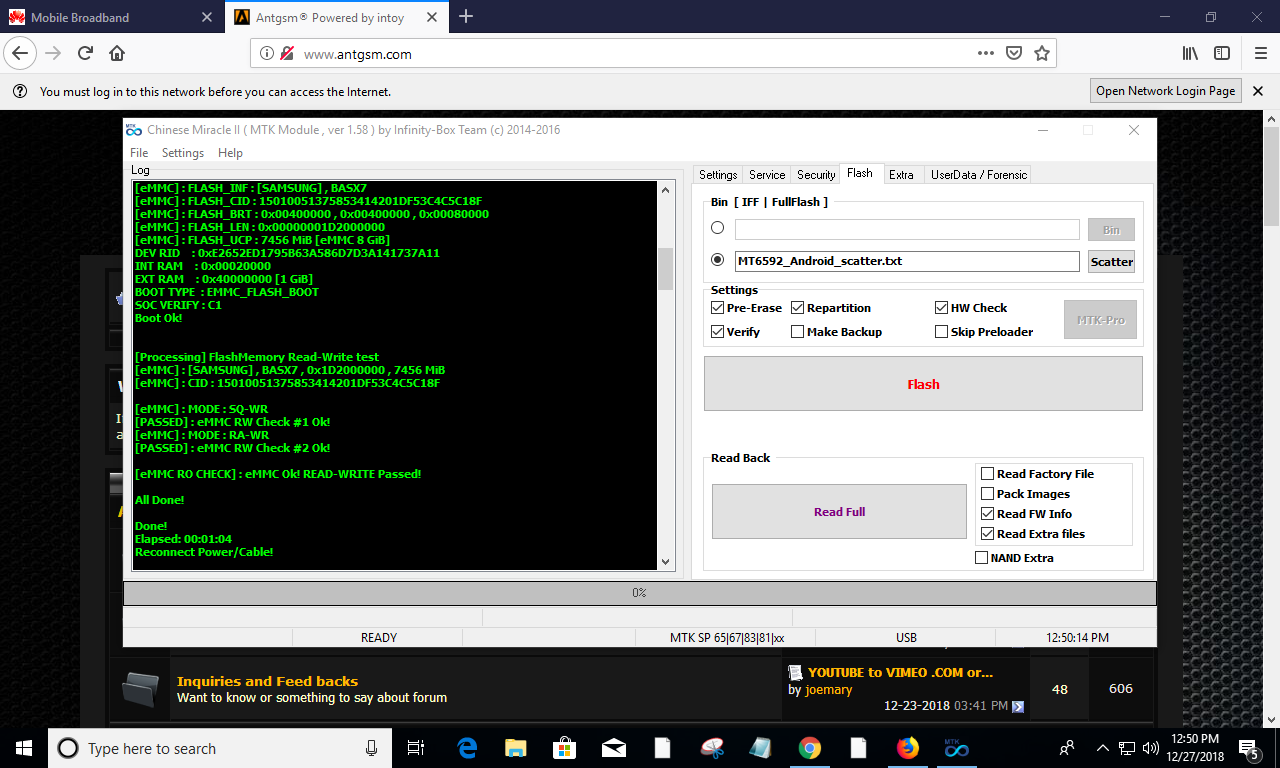Click the scatter file path field
Viewport: 1280px width, 768px height.
click(x=907, y=261)
